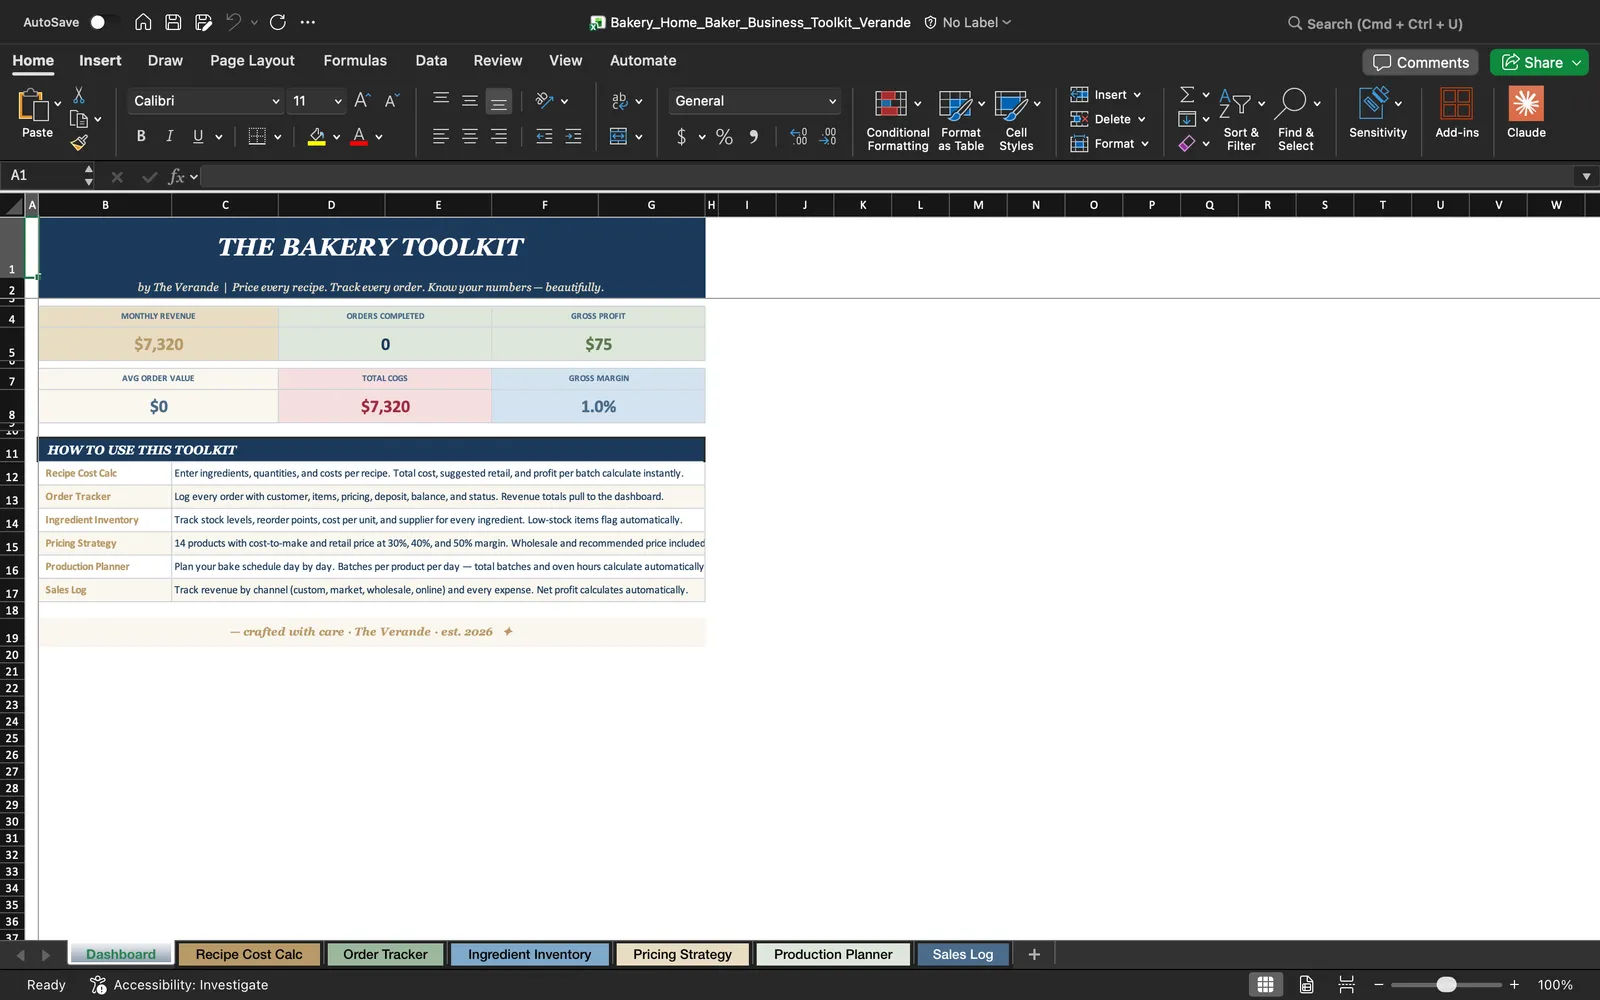Expand the Calibri font name dropdown
This screenshot has height=1000, width=1600.
(276, 101)
